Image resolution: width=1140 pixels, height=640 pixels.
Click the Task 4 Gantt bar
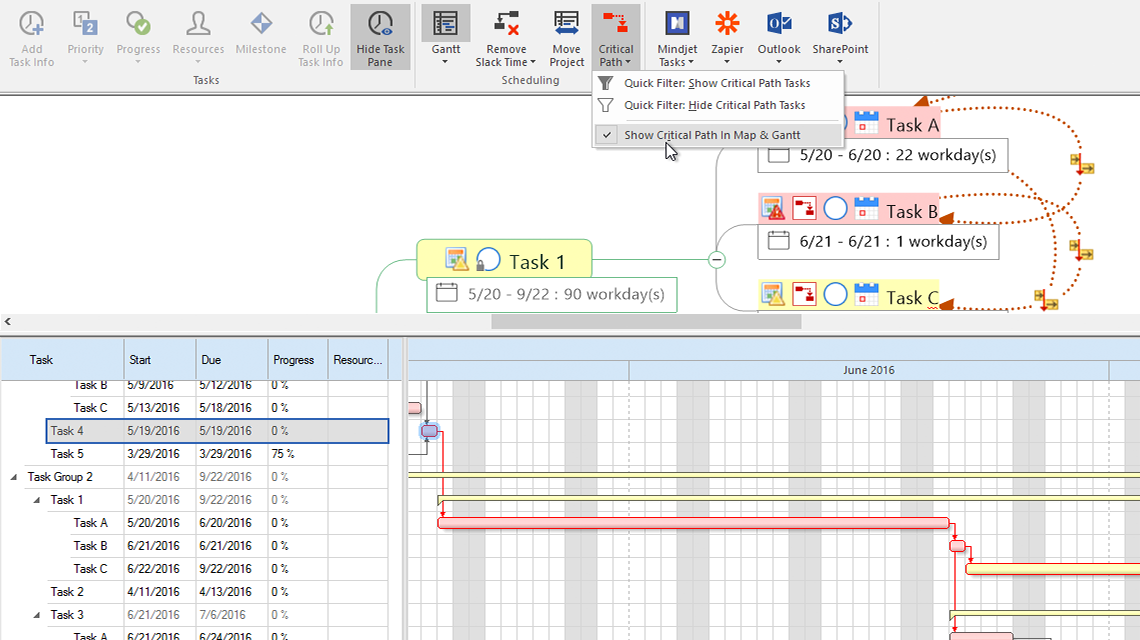(430, 431)
